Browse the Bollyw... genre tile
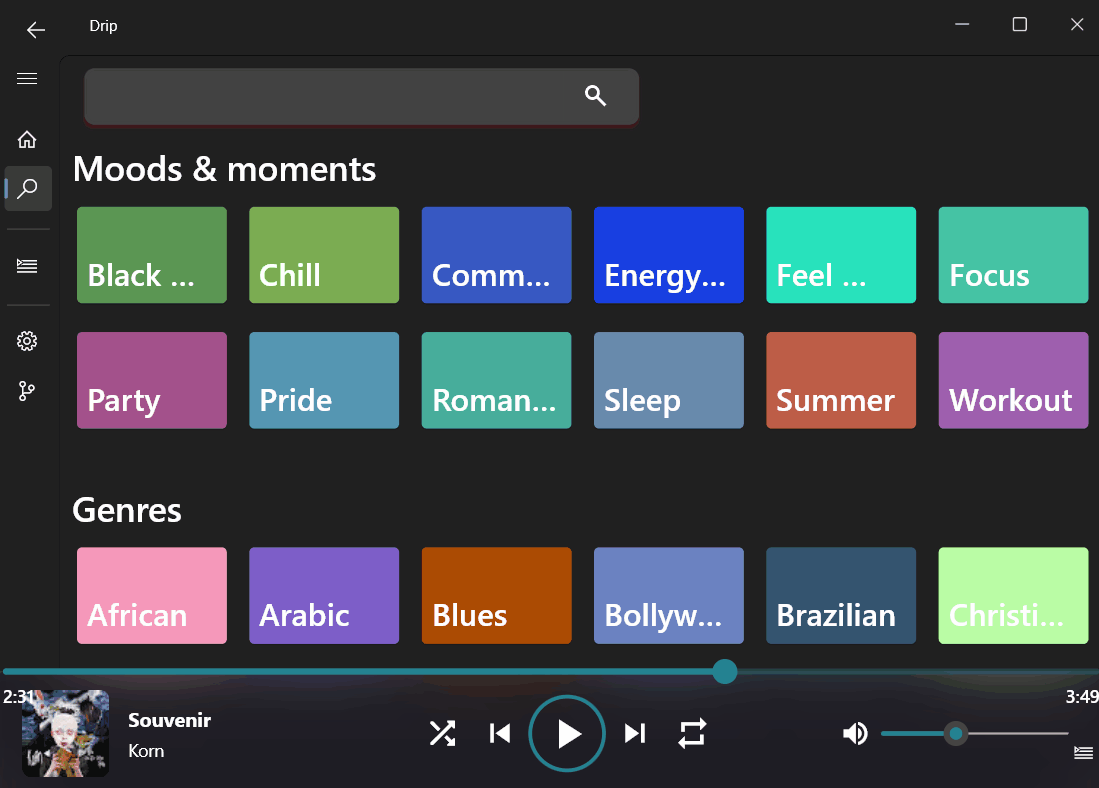The image size is (1099, 788). (x=669, y=596)
